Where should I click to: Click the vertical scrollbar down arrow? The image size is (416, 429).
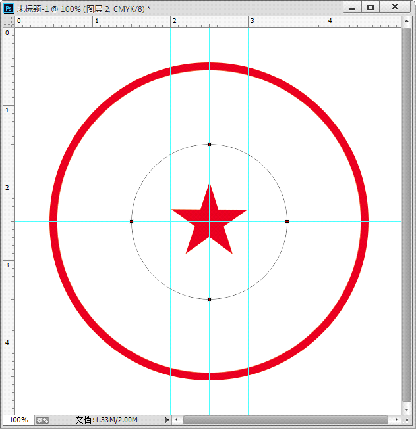click(406, 410)
